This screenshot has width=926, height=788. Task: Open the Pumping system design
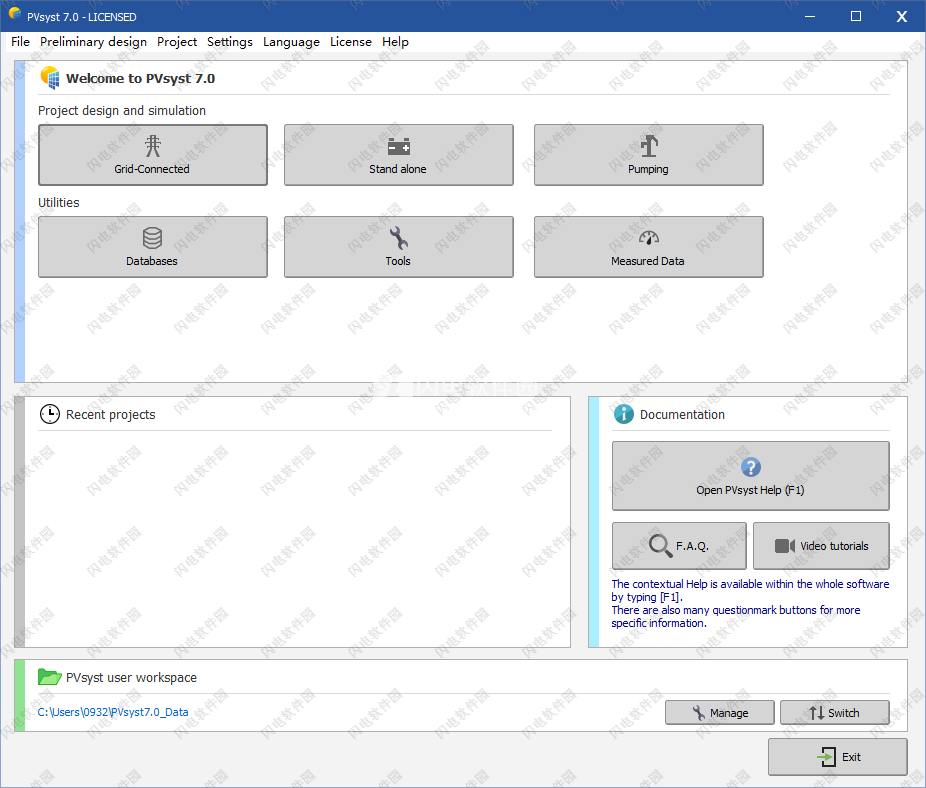coord(648,155)
